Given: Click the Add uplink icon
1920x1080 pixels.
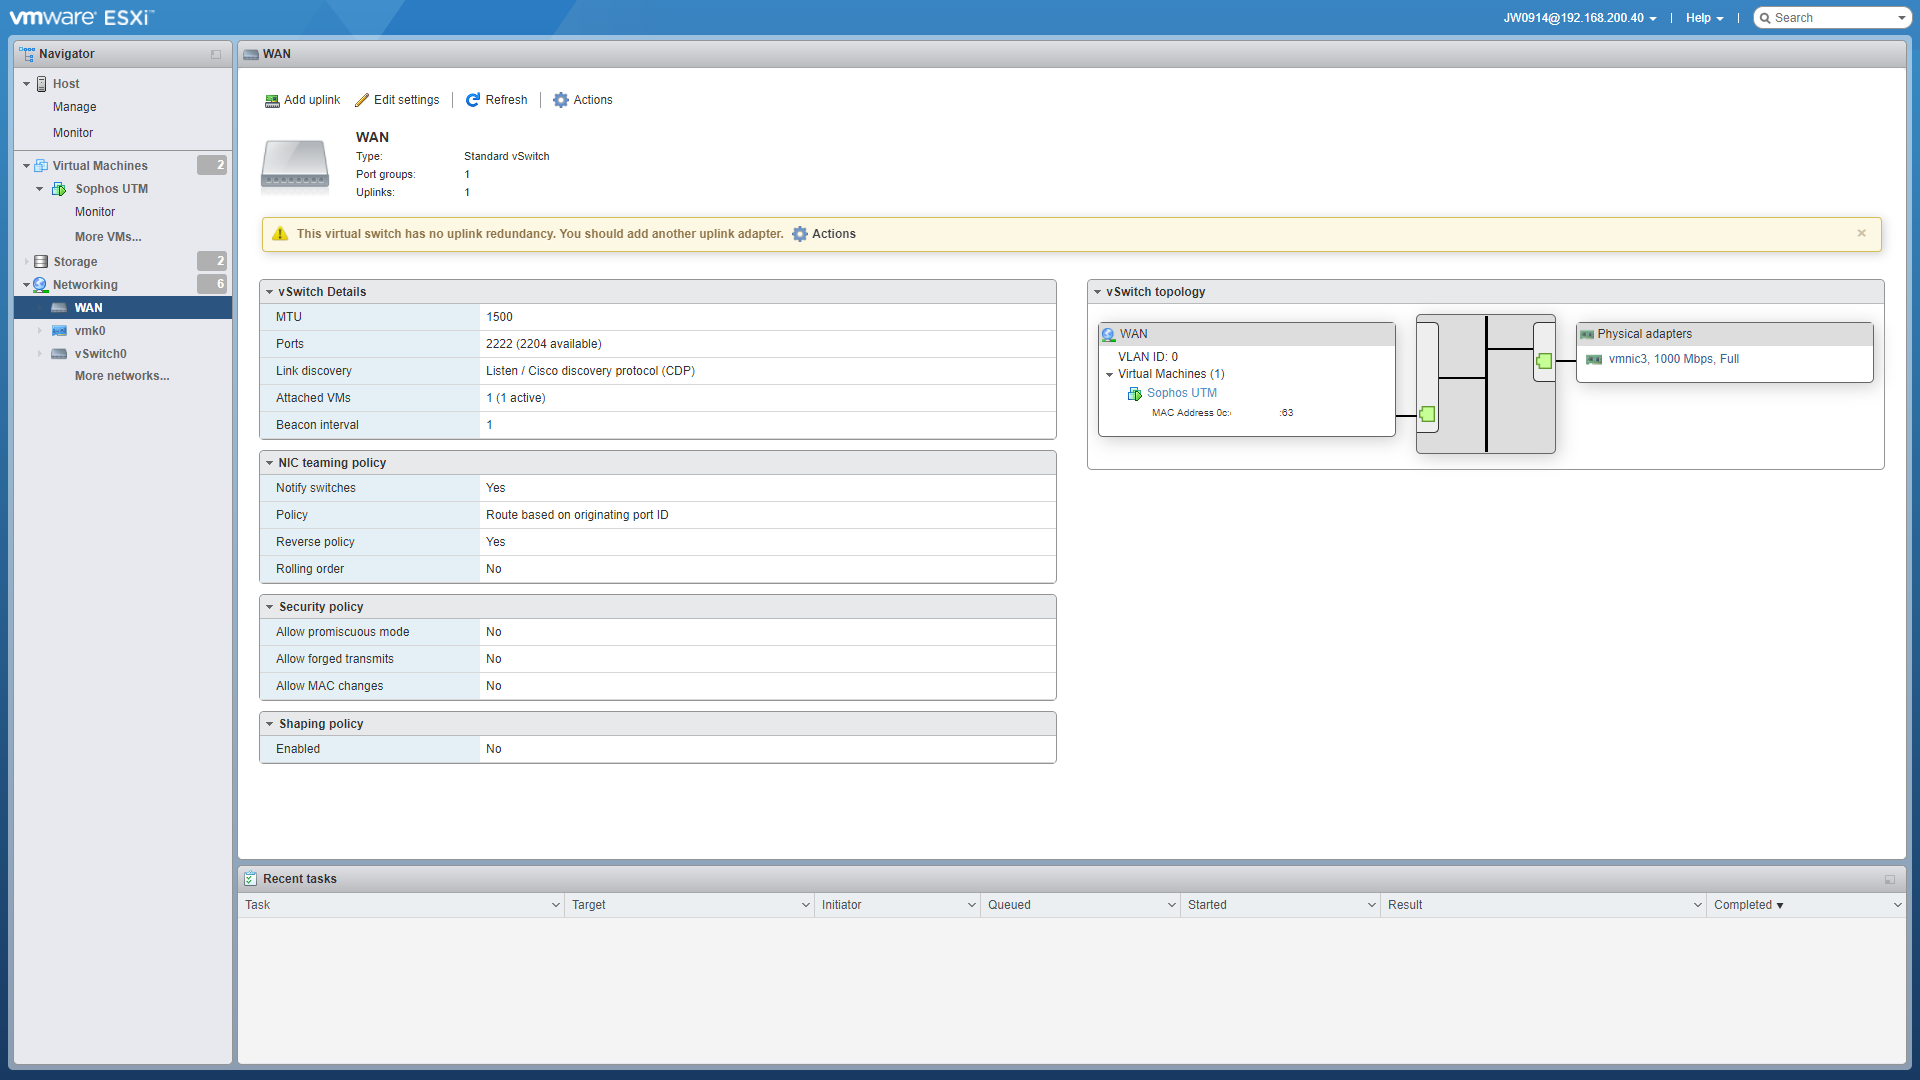Looking at the screenshot, I should (271, 101).
